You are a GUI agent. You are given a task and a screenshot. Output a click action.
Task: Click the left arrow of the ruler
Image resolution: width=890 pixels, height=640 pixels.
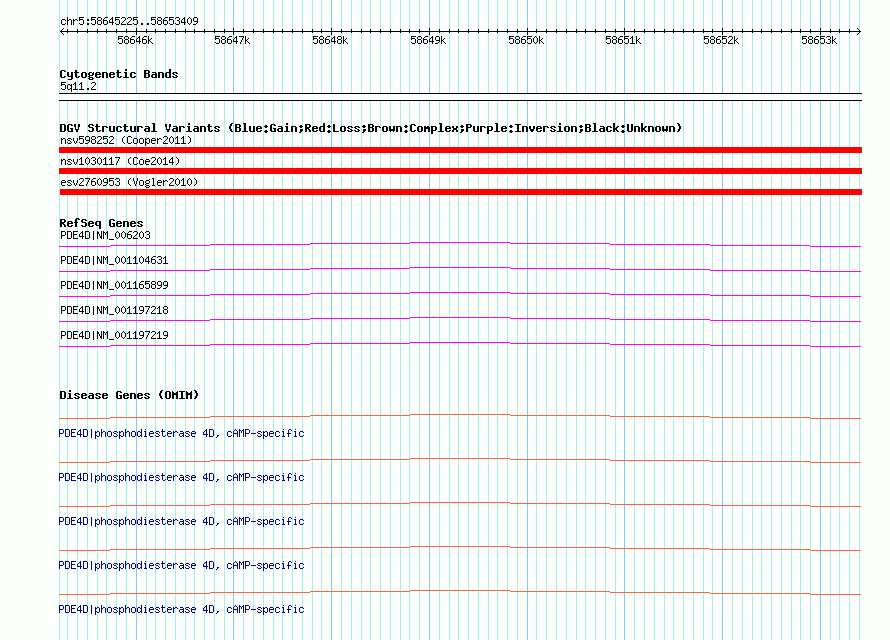(x=62, y=31)
